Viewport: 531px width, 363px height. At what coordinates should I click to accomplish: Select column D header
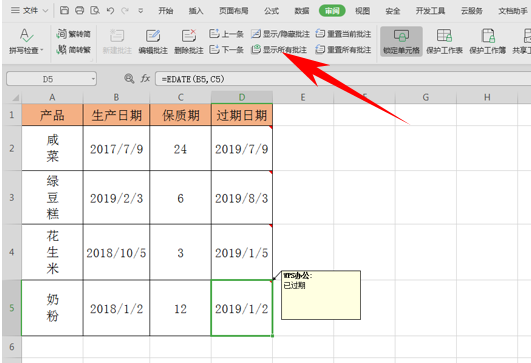click(x=242, y=98)
